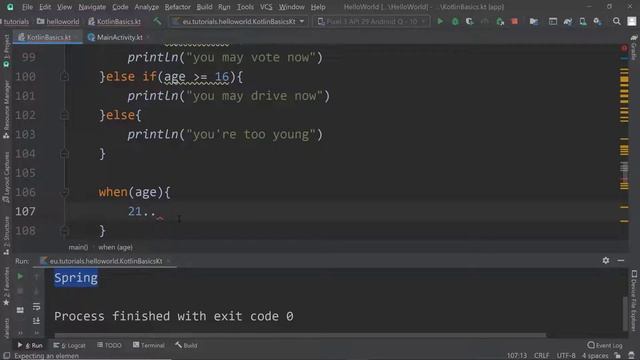Open Layout Captures side panel

click(6, 177)
